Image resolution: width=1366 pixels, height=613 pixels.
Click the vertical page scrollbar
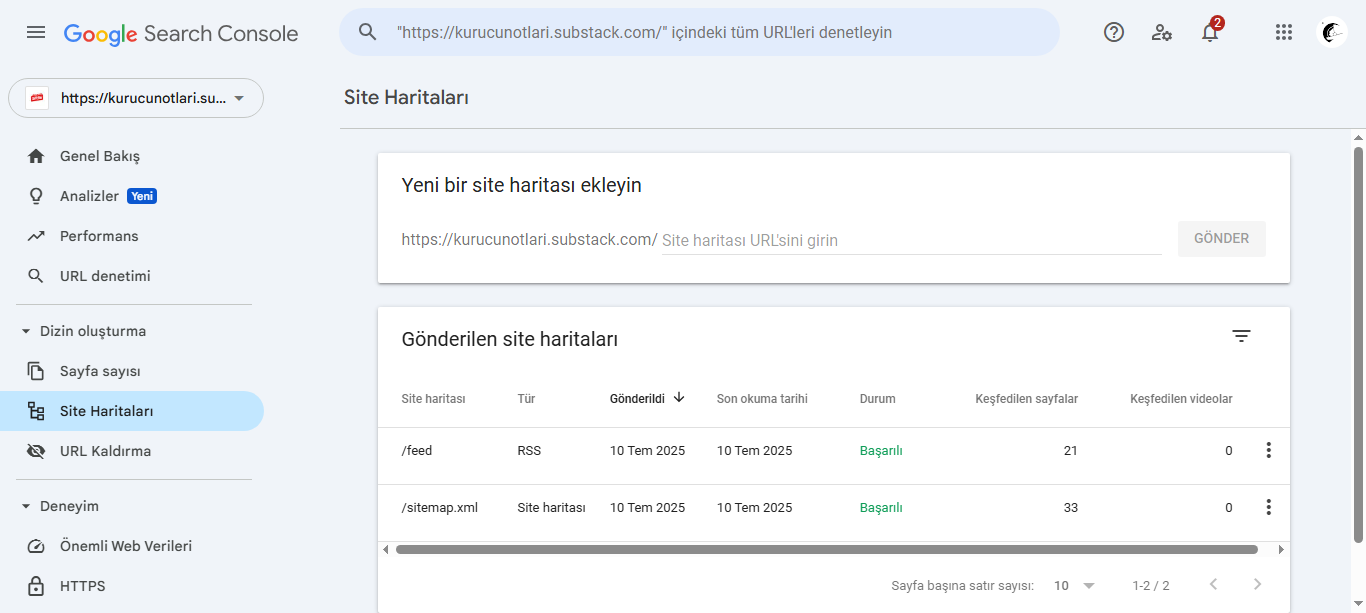(x=1358, y=345)
